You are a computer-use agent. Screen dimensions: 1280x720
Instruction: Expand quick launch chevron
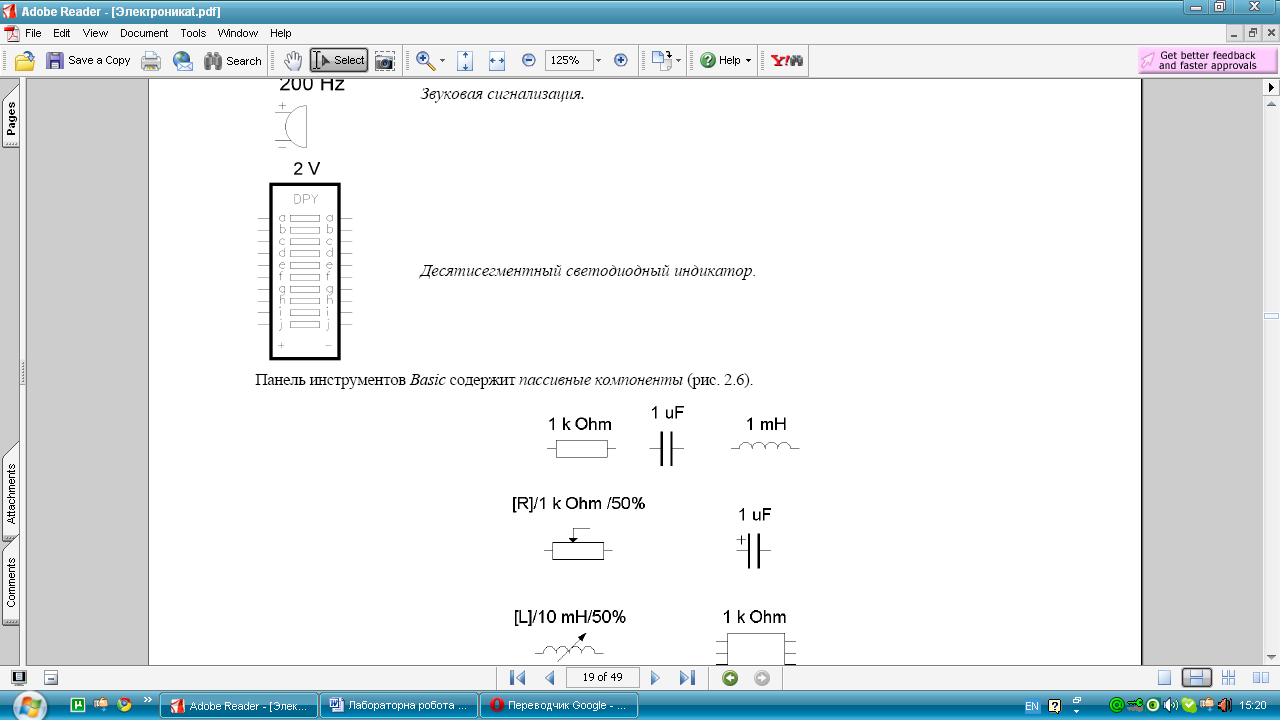click(148, 700)
